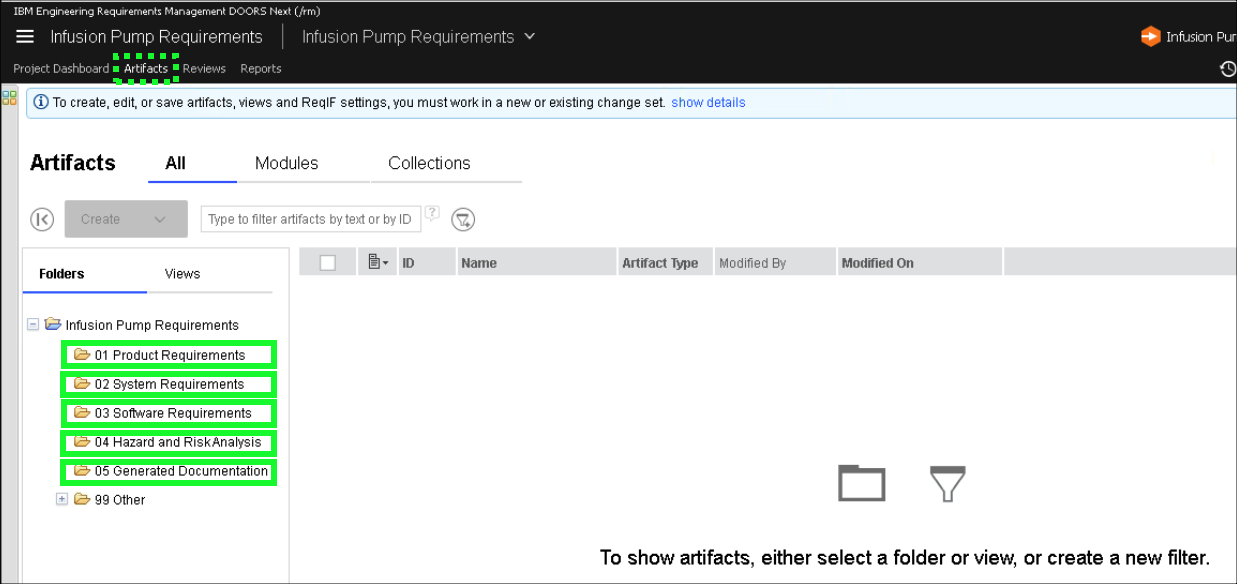
Task: Open the 01 Product Requirements folder
Action: tap(169, 355)
